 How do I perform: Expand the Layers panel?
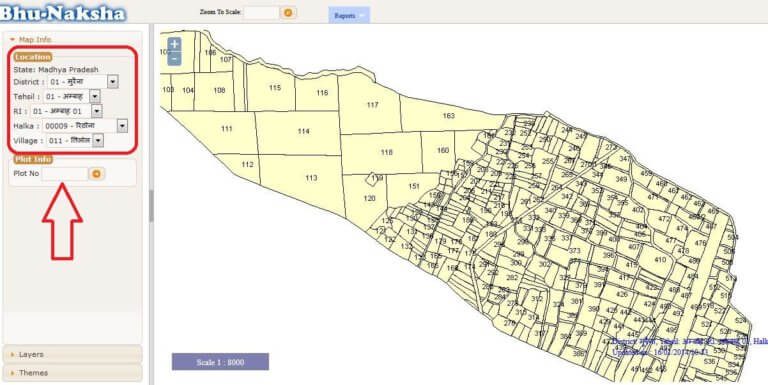[x=72, y=354]
